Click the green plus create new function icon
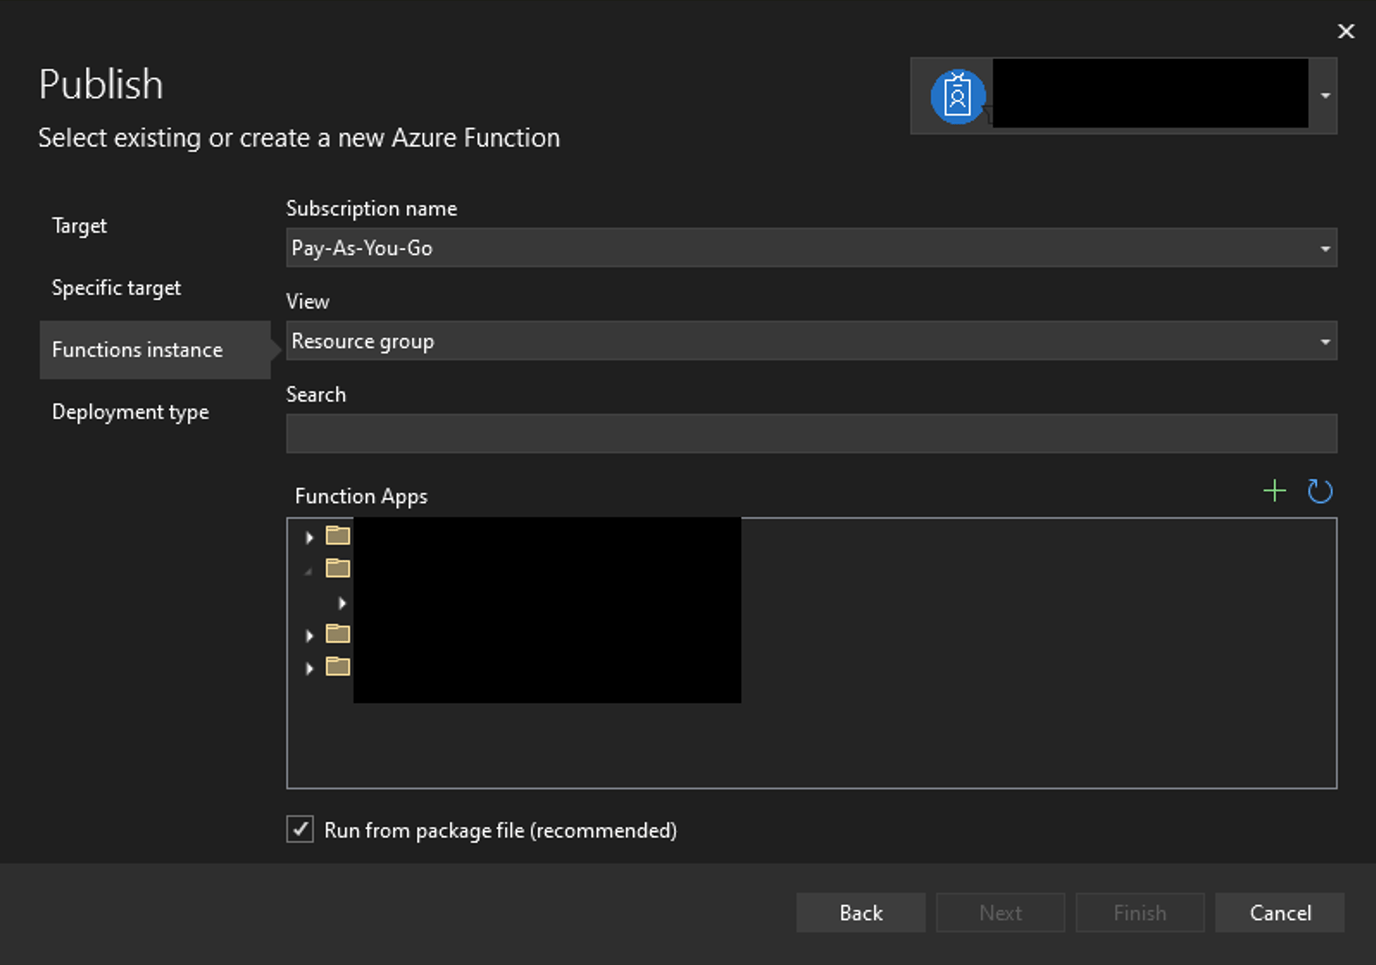 pyautogui.click(x=1274, y=491)
